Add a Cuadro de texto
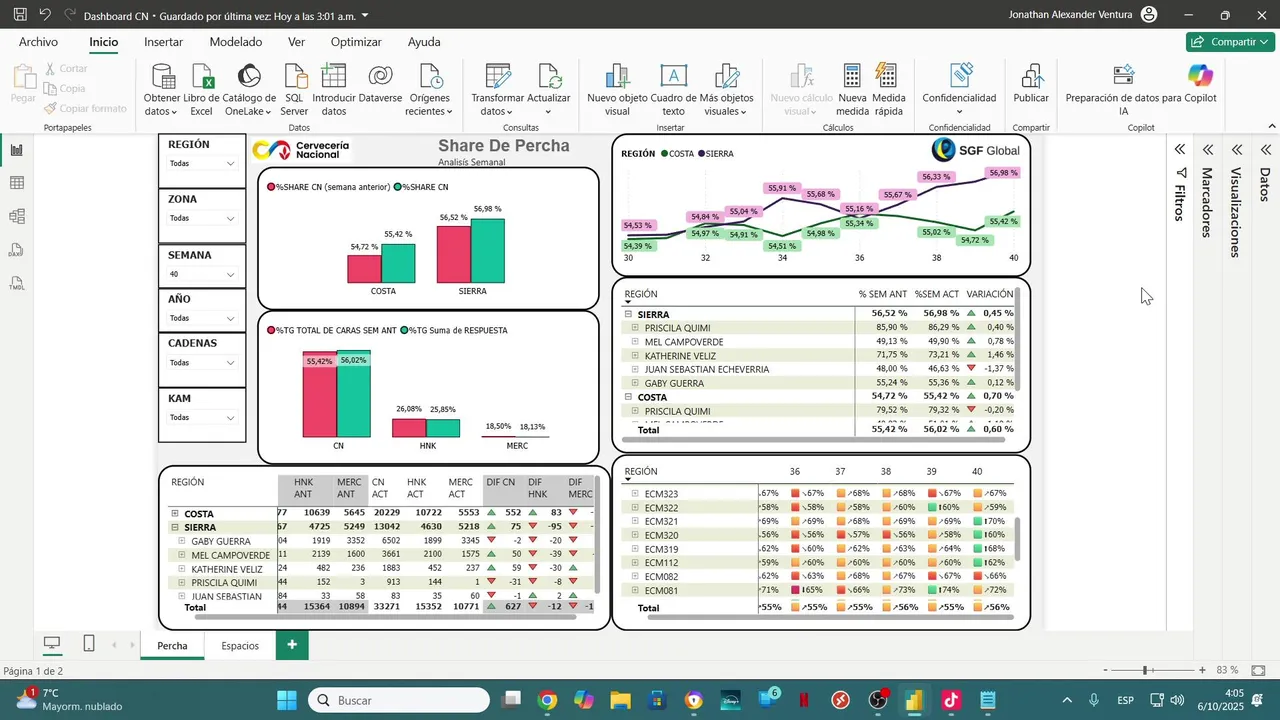 [674, 90]
